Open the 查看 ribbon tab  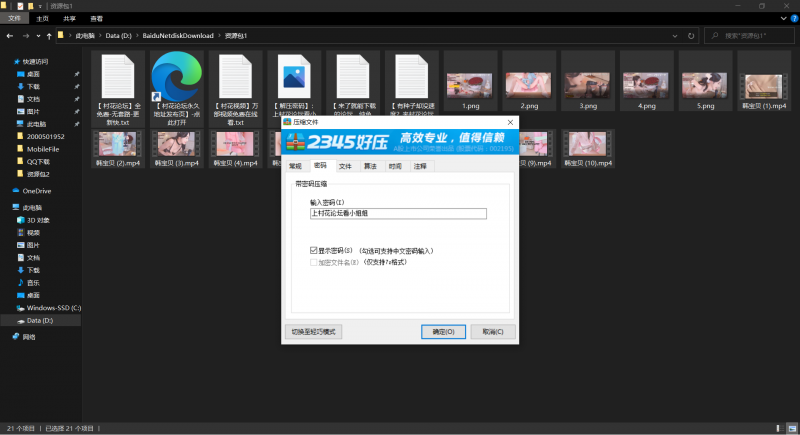96,18
